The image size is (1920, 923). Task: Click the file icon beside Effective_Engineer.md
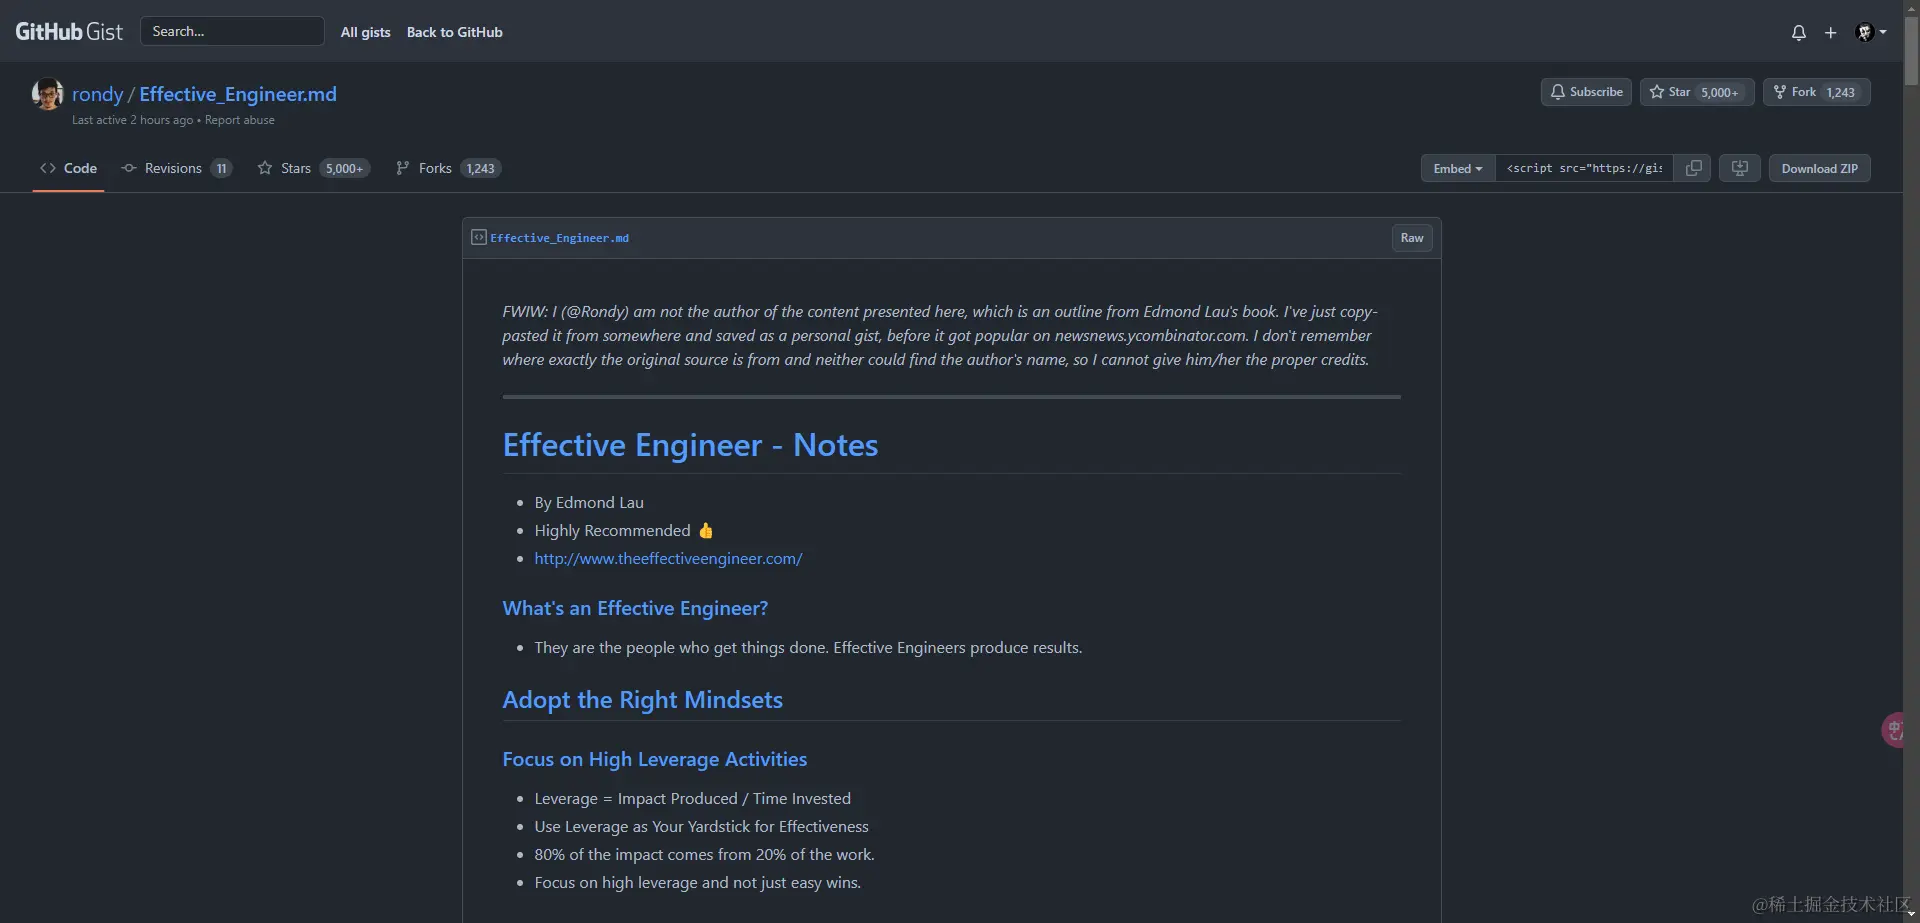pos(479,238)
